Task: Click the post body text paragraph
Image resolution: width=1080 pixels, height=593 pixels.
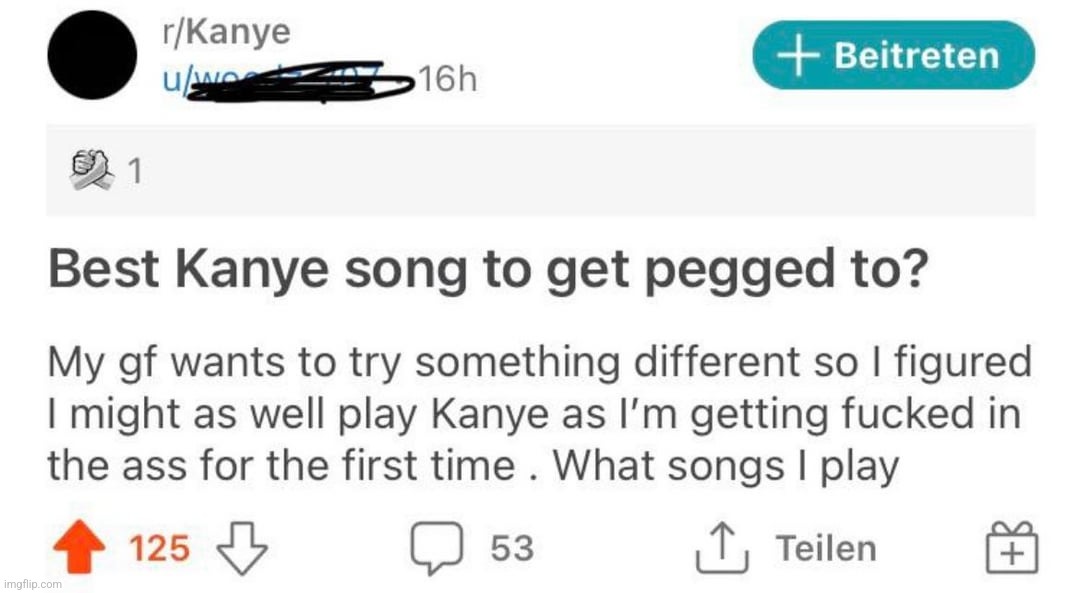Action: click(539, 413)
